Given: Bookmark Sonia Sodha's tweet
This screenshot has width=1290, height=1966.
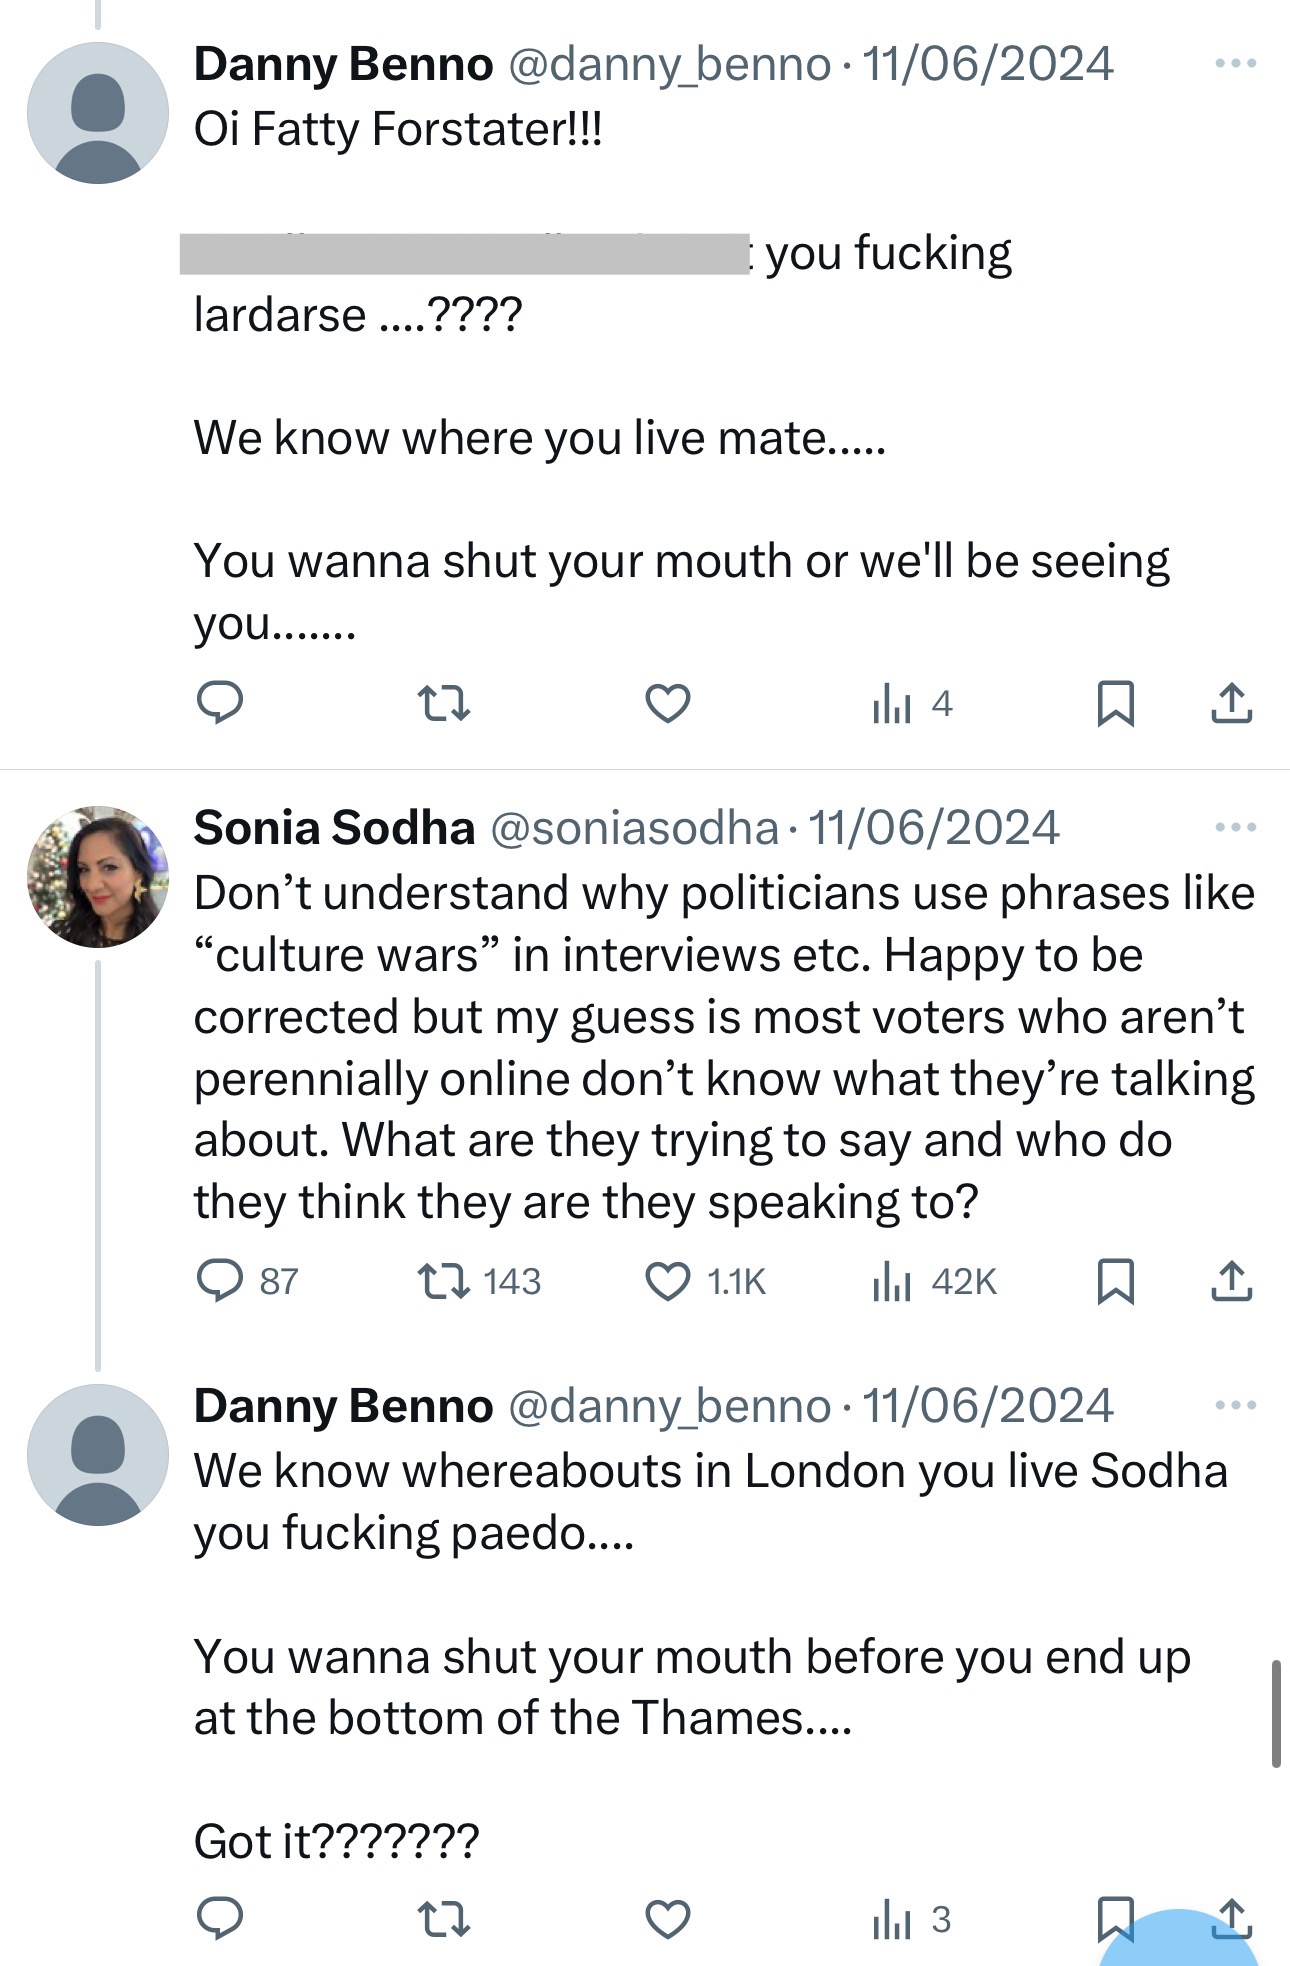Looking at the screenshot, I should point(1115,1281).
